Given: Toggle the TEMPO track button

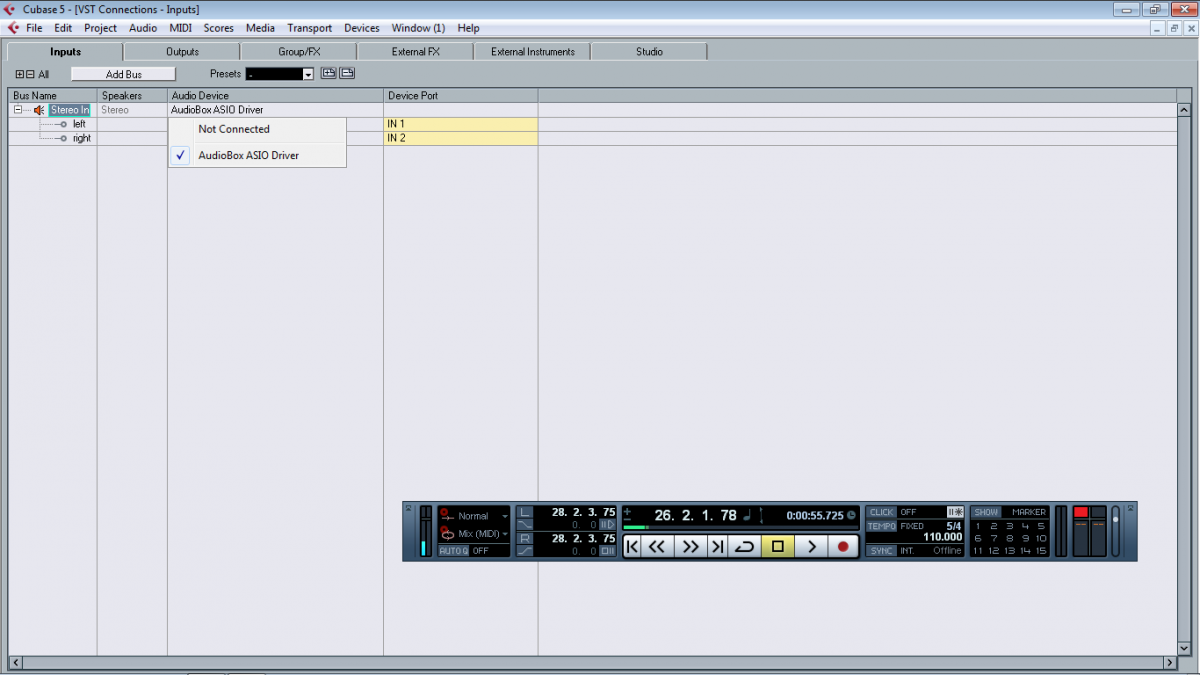Looking at the screenshot, I should [881, 526].
